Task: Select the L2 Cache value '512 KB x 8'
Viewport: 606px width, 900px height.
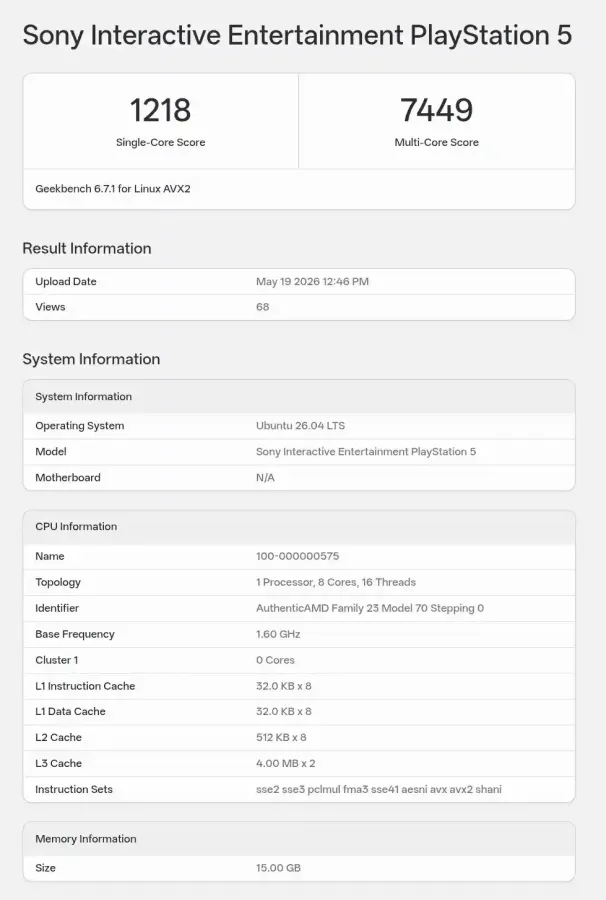Action: (281, 738)
